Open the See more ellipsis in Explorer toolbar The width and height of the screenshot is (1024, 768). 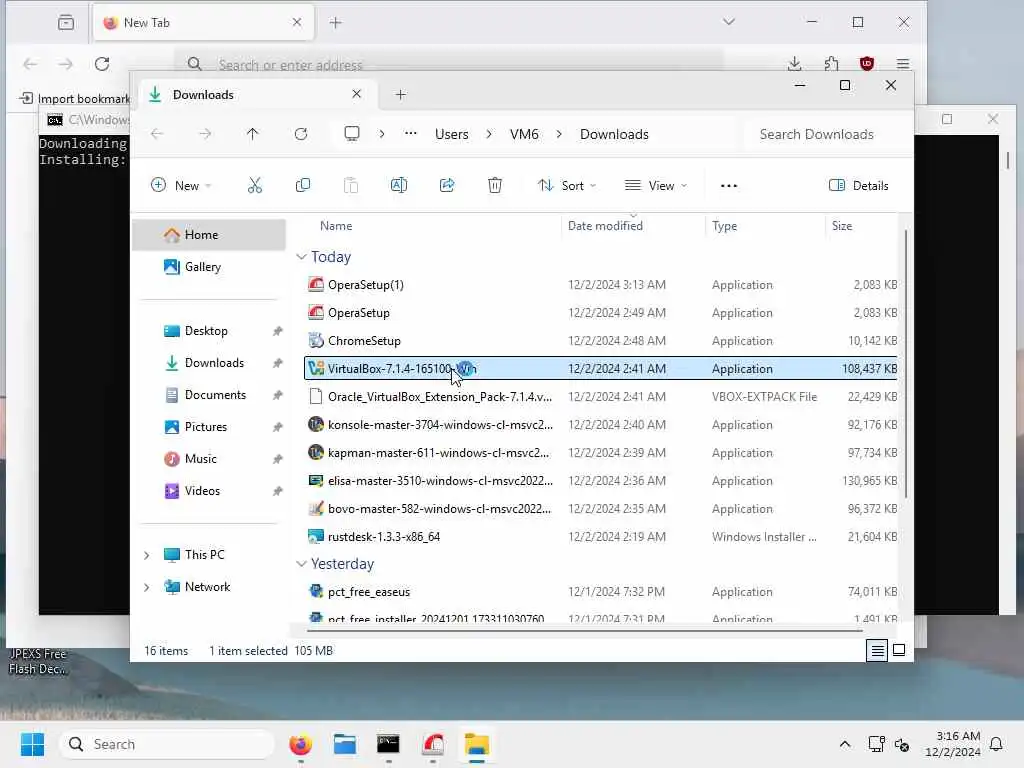pyautogui.click(x=729, y=185)
